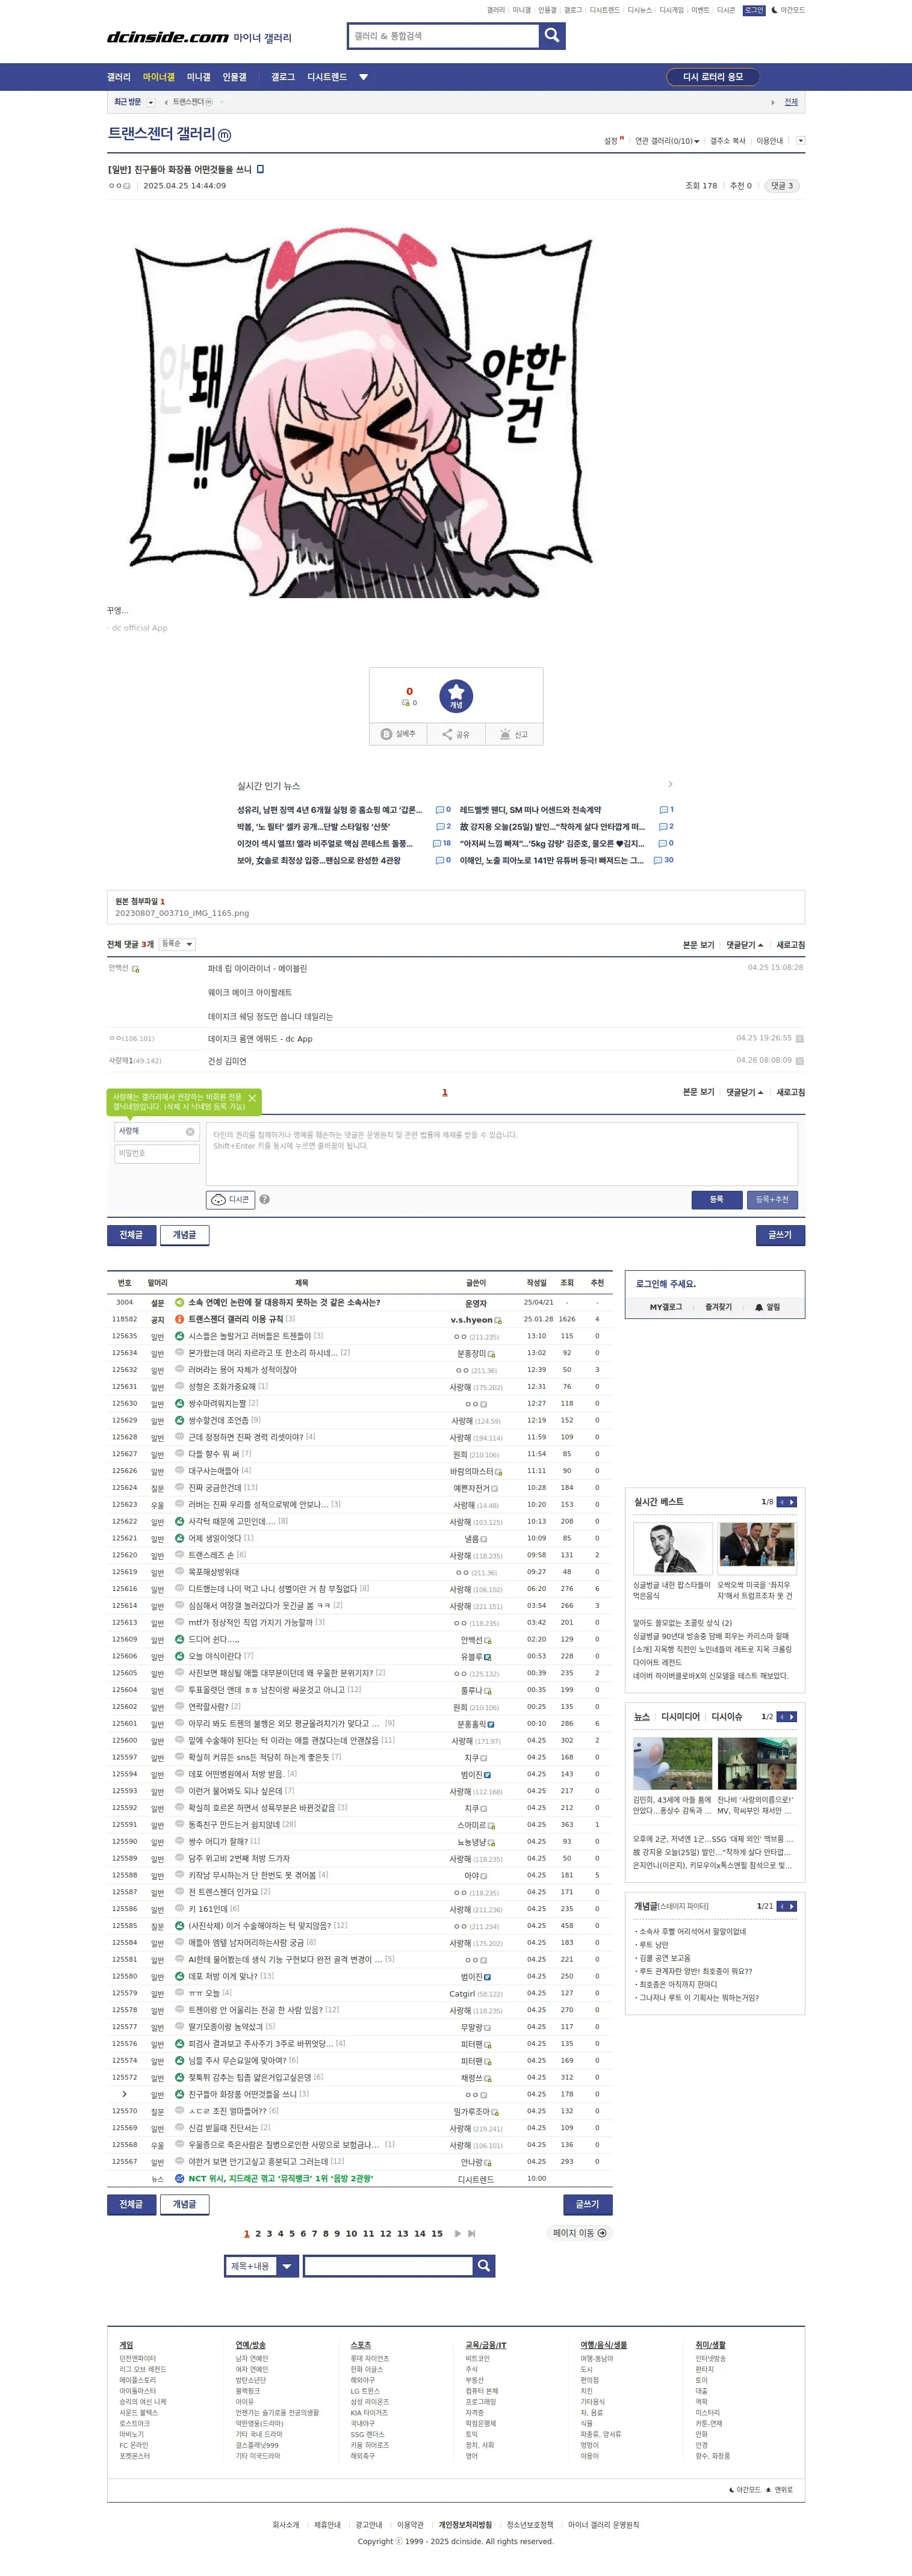Click upper 글쓰기 button under comment form
Screen dimensions: 912x2576
click(780, 1235)
